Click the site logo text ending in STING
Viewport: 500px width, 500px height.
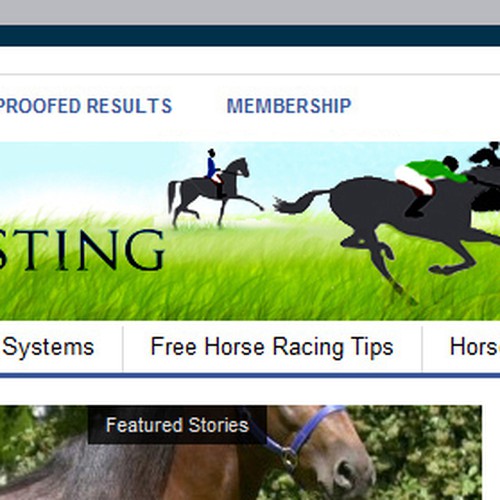pyautogui.click(x=82, y=250)
